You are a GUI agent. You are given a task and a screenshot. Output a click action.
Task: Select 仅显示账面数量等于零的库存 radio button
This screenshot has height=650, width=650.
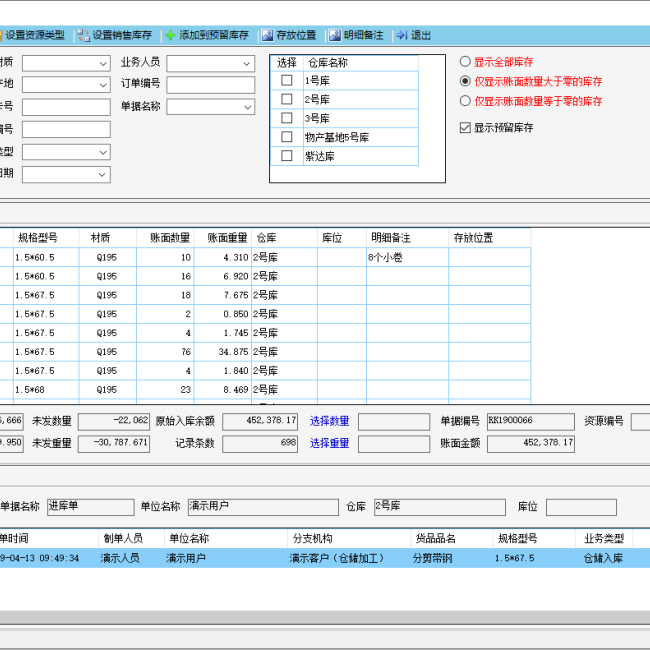point(465,101)
